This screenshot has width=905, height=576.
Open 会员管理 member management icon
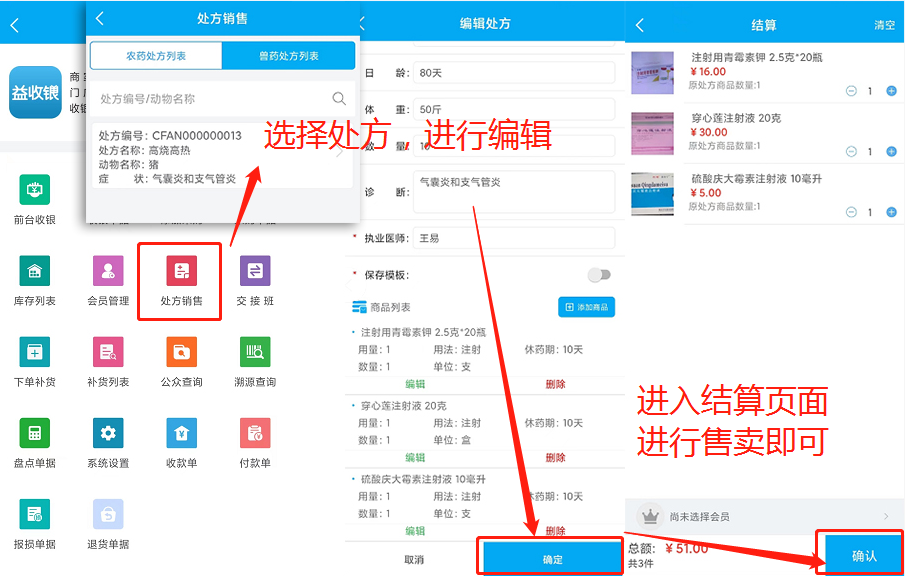point(108,271)
